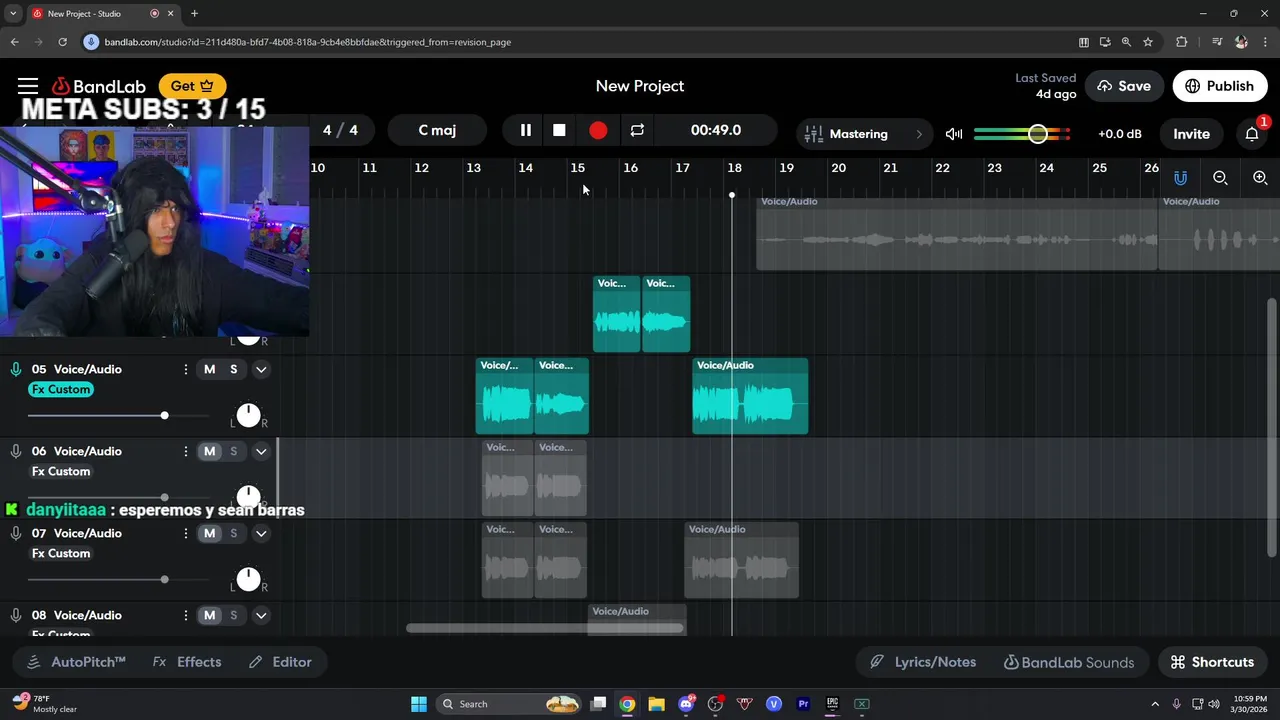This screenshot has height=720, width=1280.
Task: Open Windows Start menu
Action: click(419, 704)
